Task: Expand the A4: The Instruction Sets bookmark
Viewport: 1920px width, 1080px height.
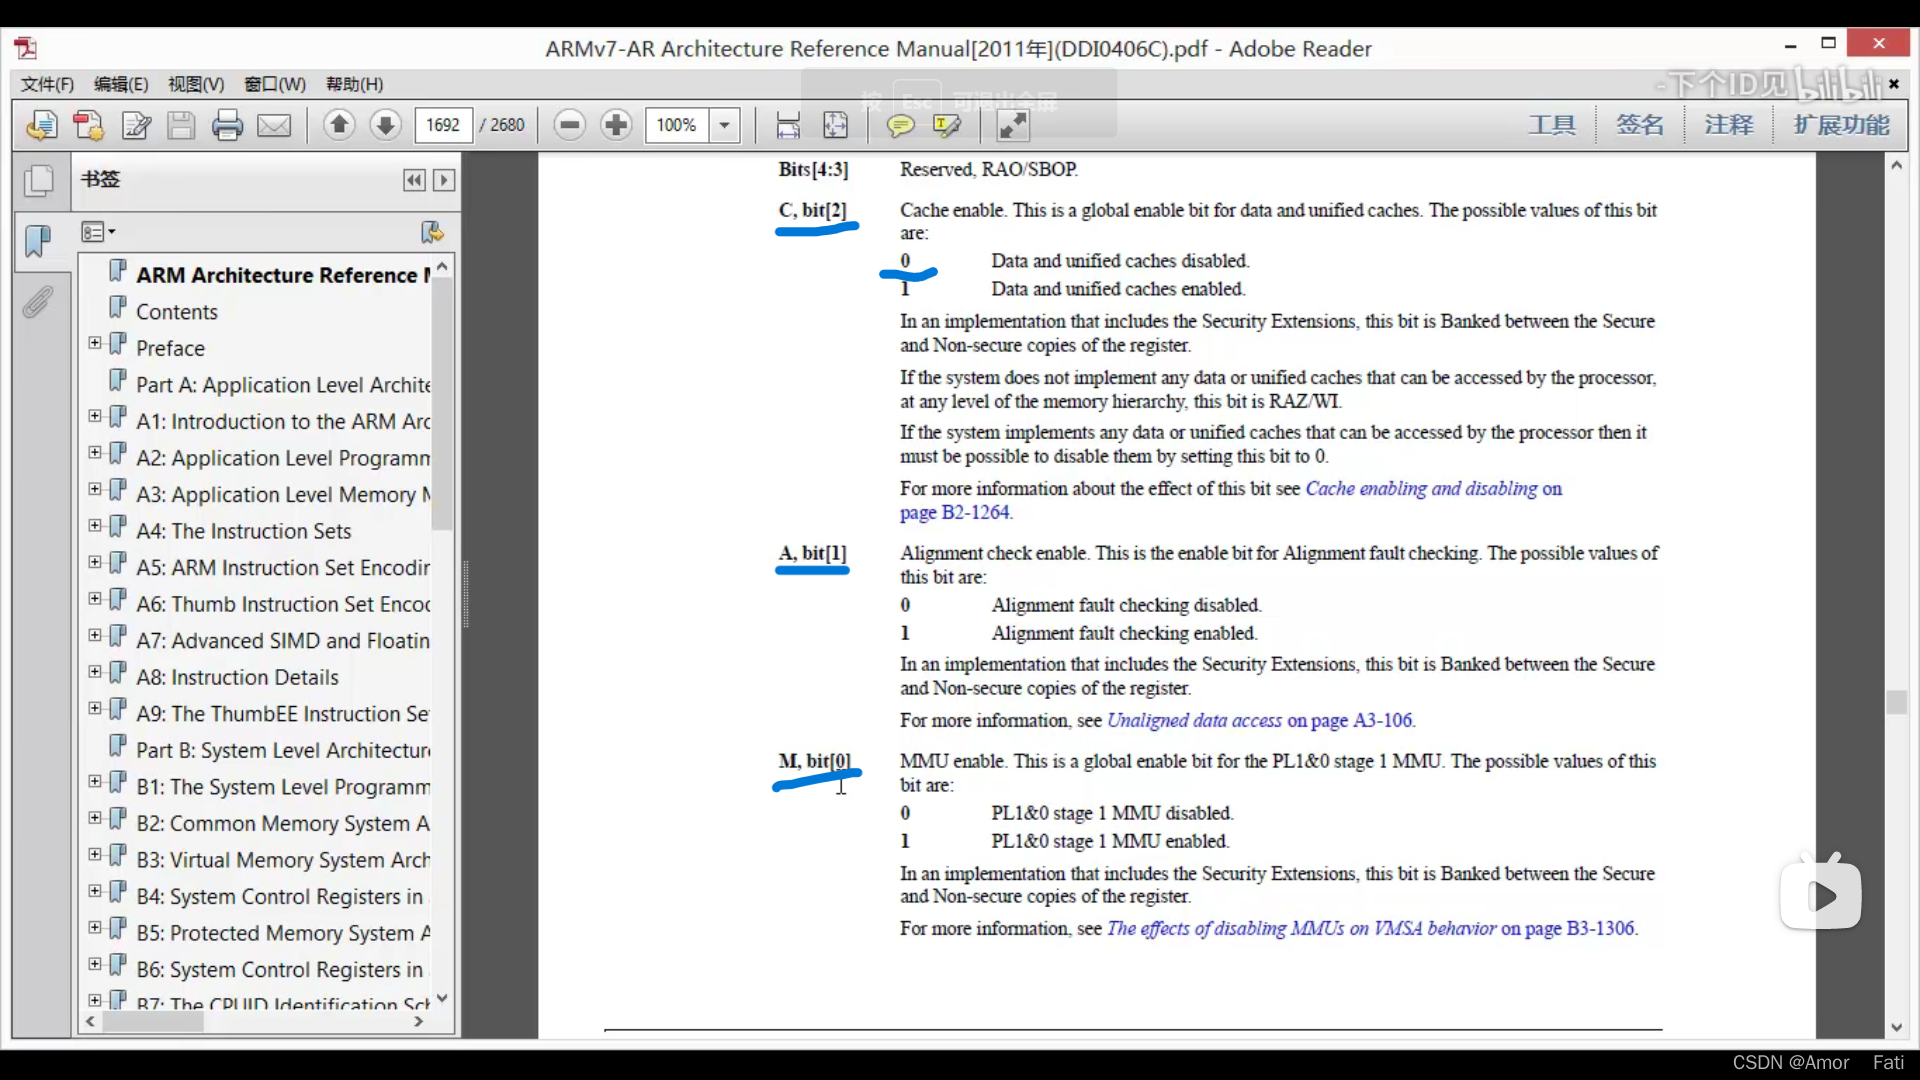Action: click(95, 525)
